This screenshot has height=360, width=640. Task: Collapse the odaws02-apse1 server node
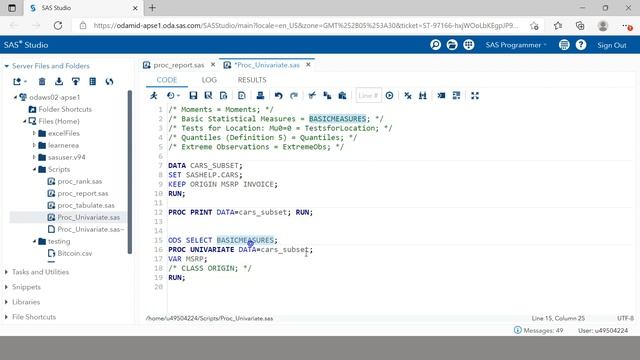pyautogui.click(x=15, y=97)
